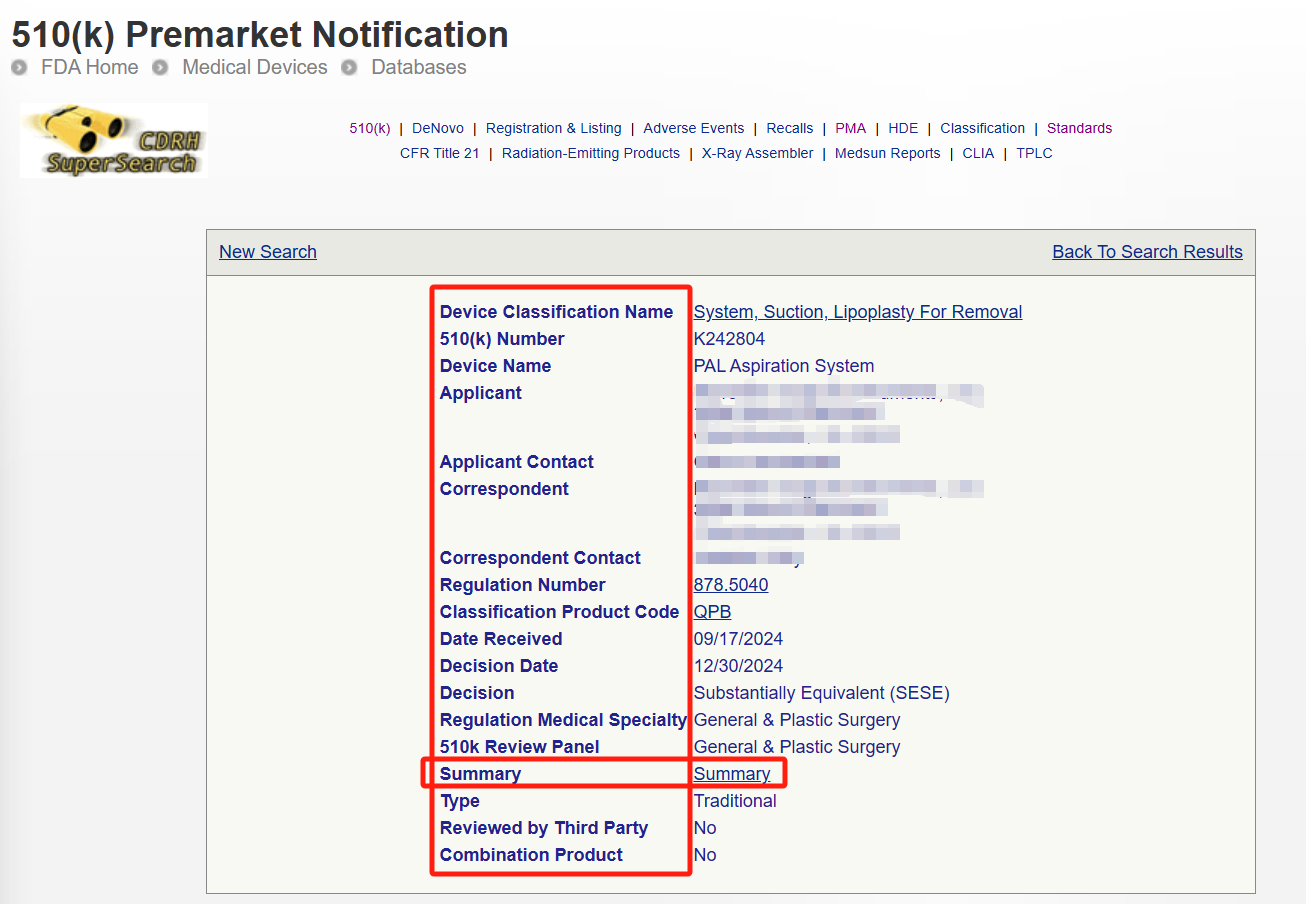Click the Regulation Number label
This screenshot has height=904, width=1306.
point(523,585)
